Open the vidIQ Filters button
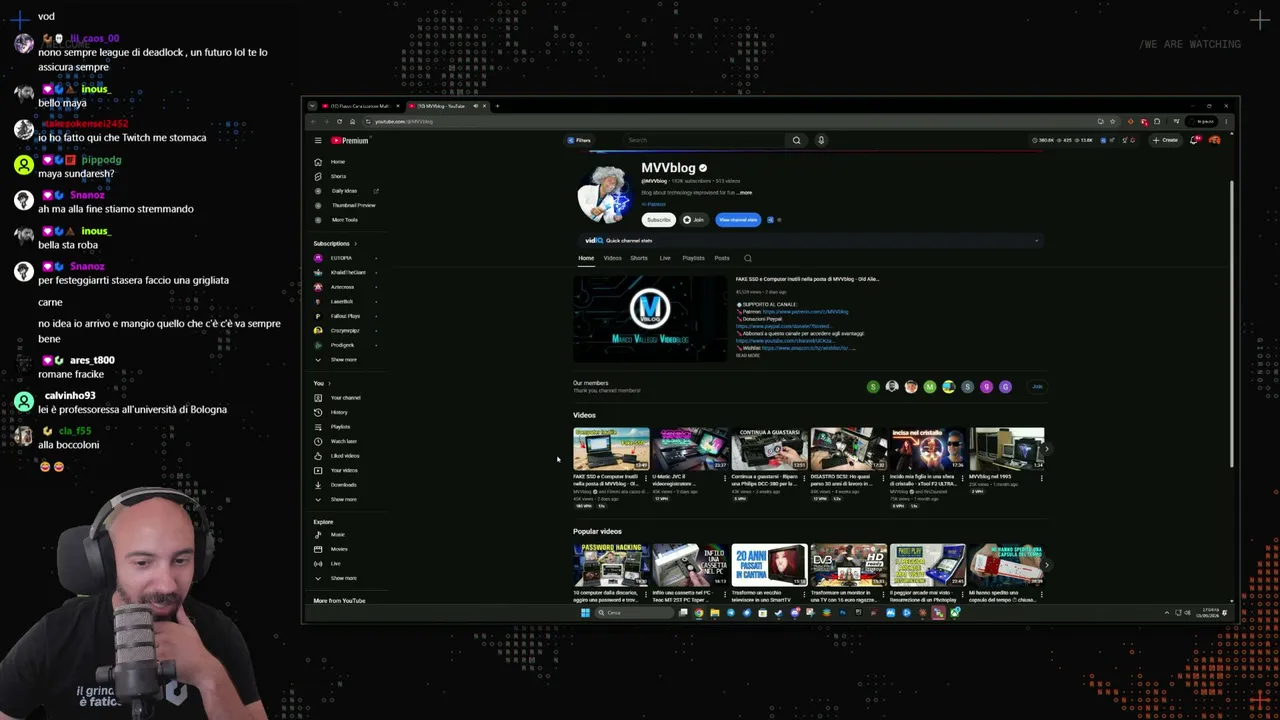 click(x=579, y=140)
